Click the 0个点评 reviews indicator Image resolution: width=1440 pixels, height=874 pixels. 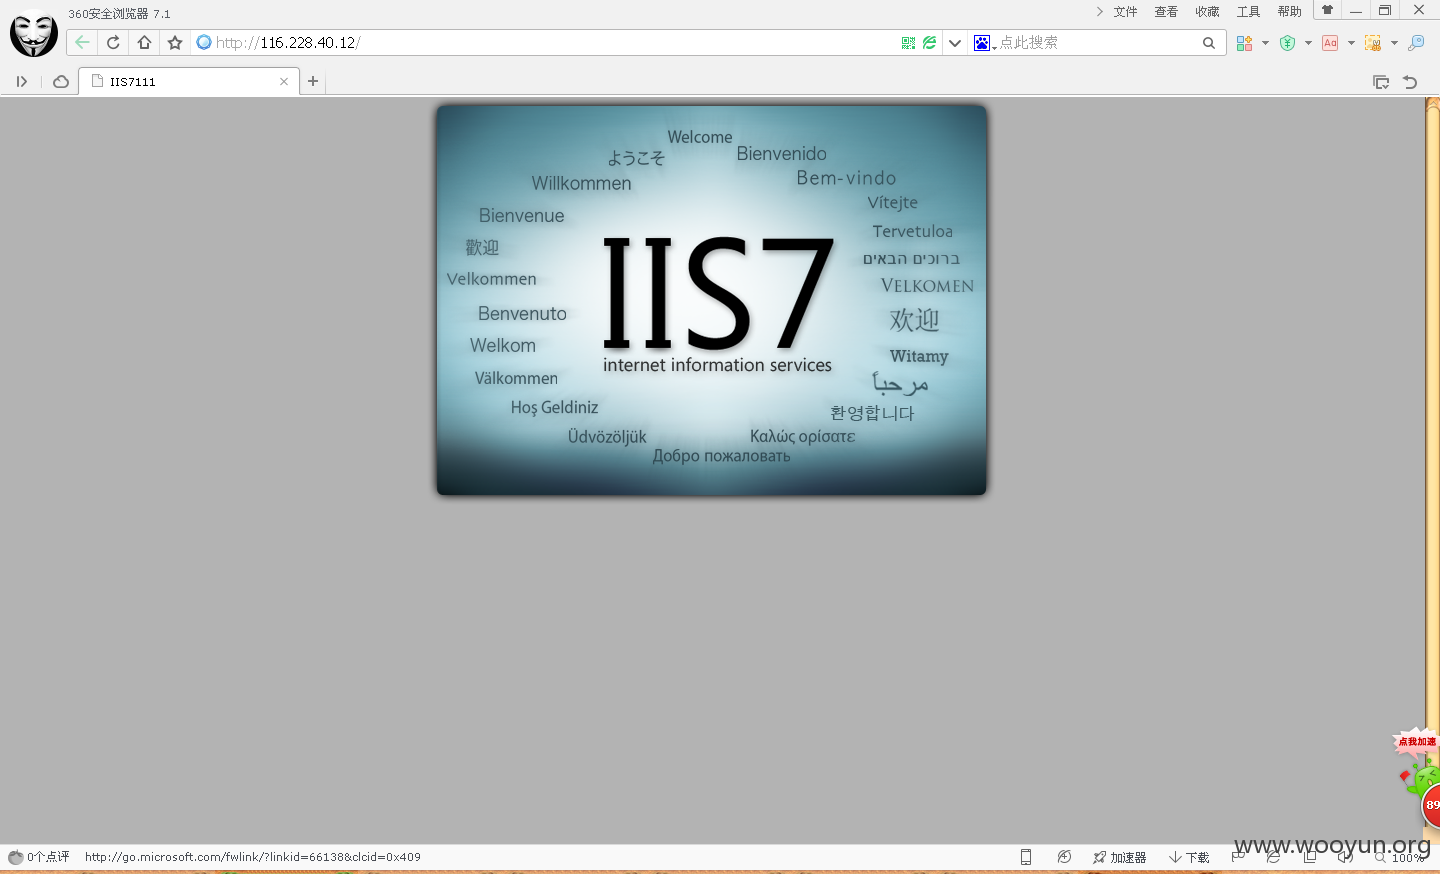coord(40,857)
